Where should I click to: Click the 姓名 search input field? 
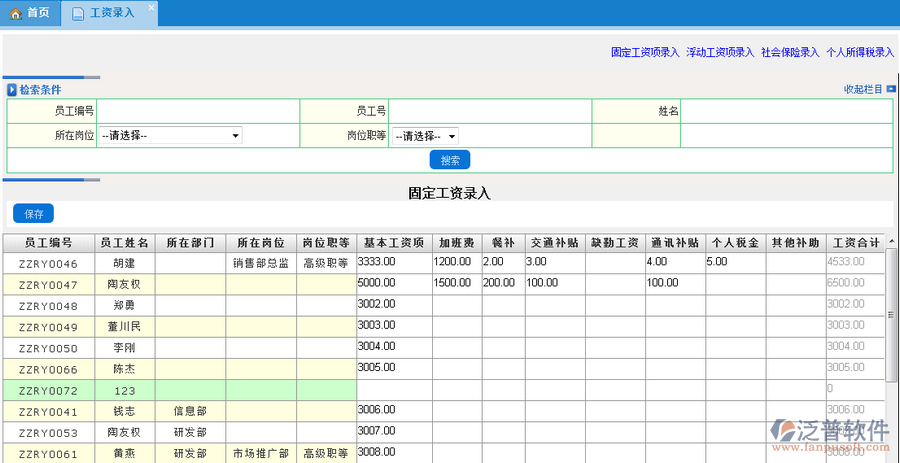click(786, 111)
